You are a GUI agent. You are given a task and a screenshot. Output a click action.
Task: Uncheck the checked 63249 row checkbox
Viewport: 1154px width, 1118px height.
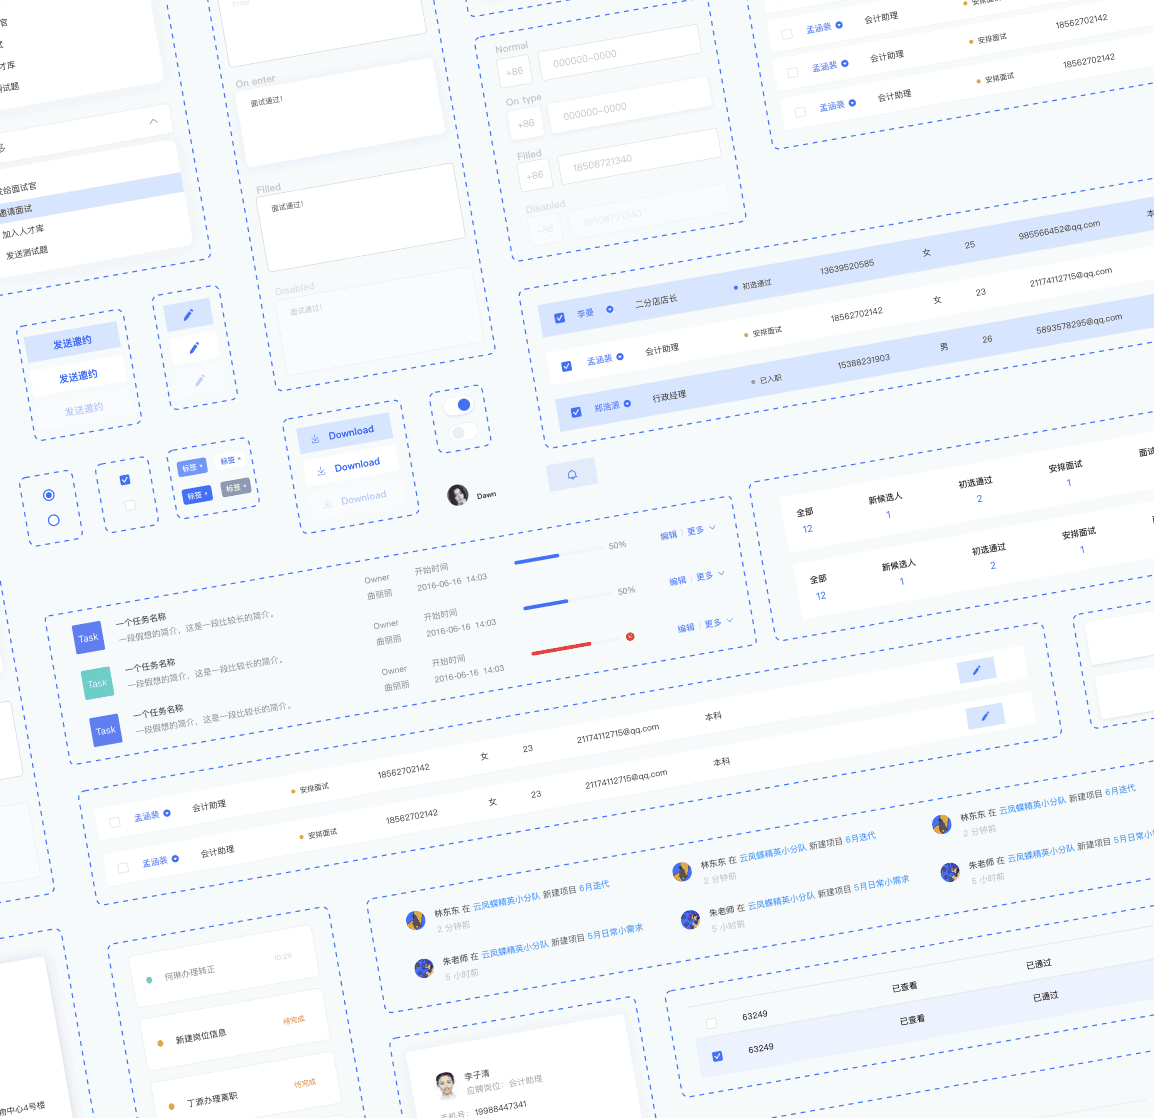coord(718,1056)
